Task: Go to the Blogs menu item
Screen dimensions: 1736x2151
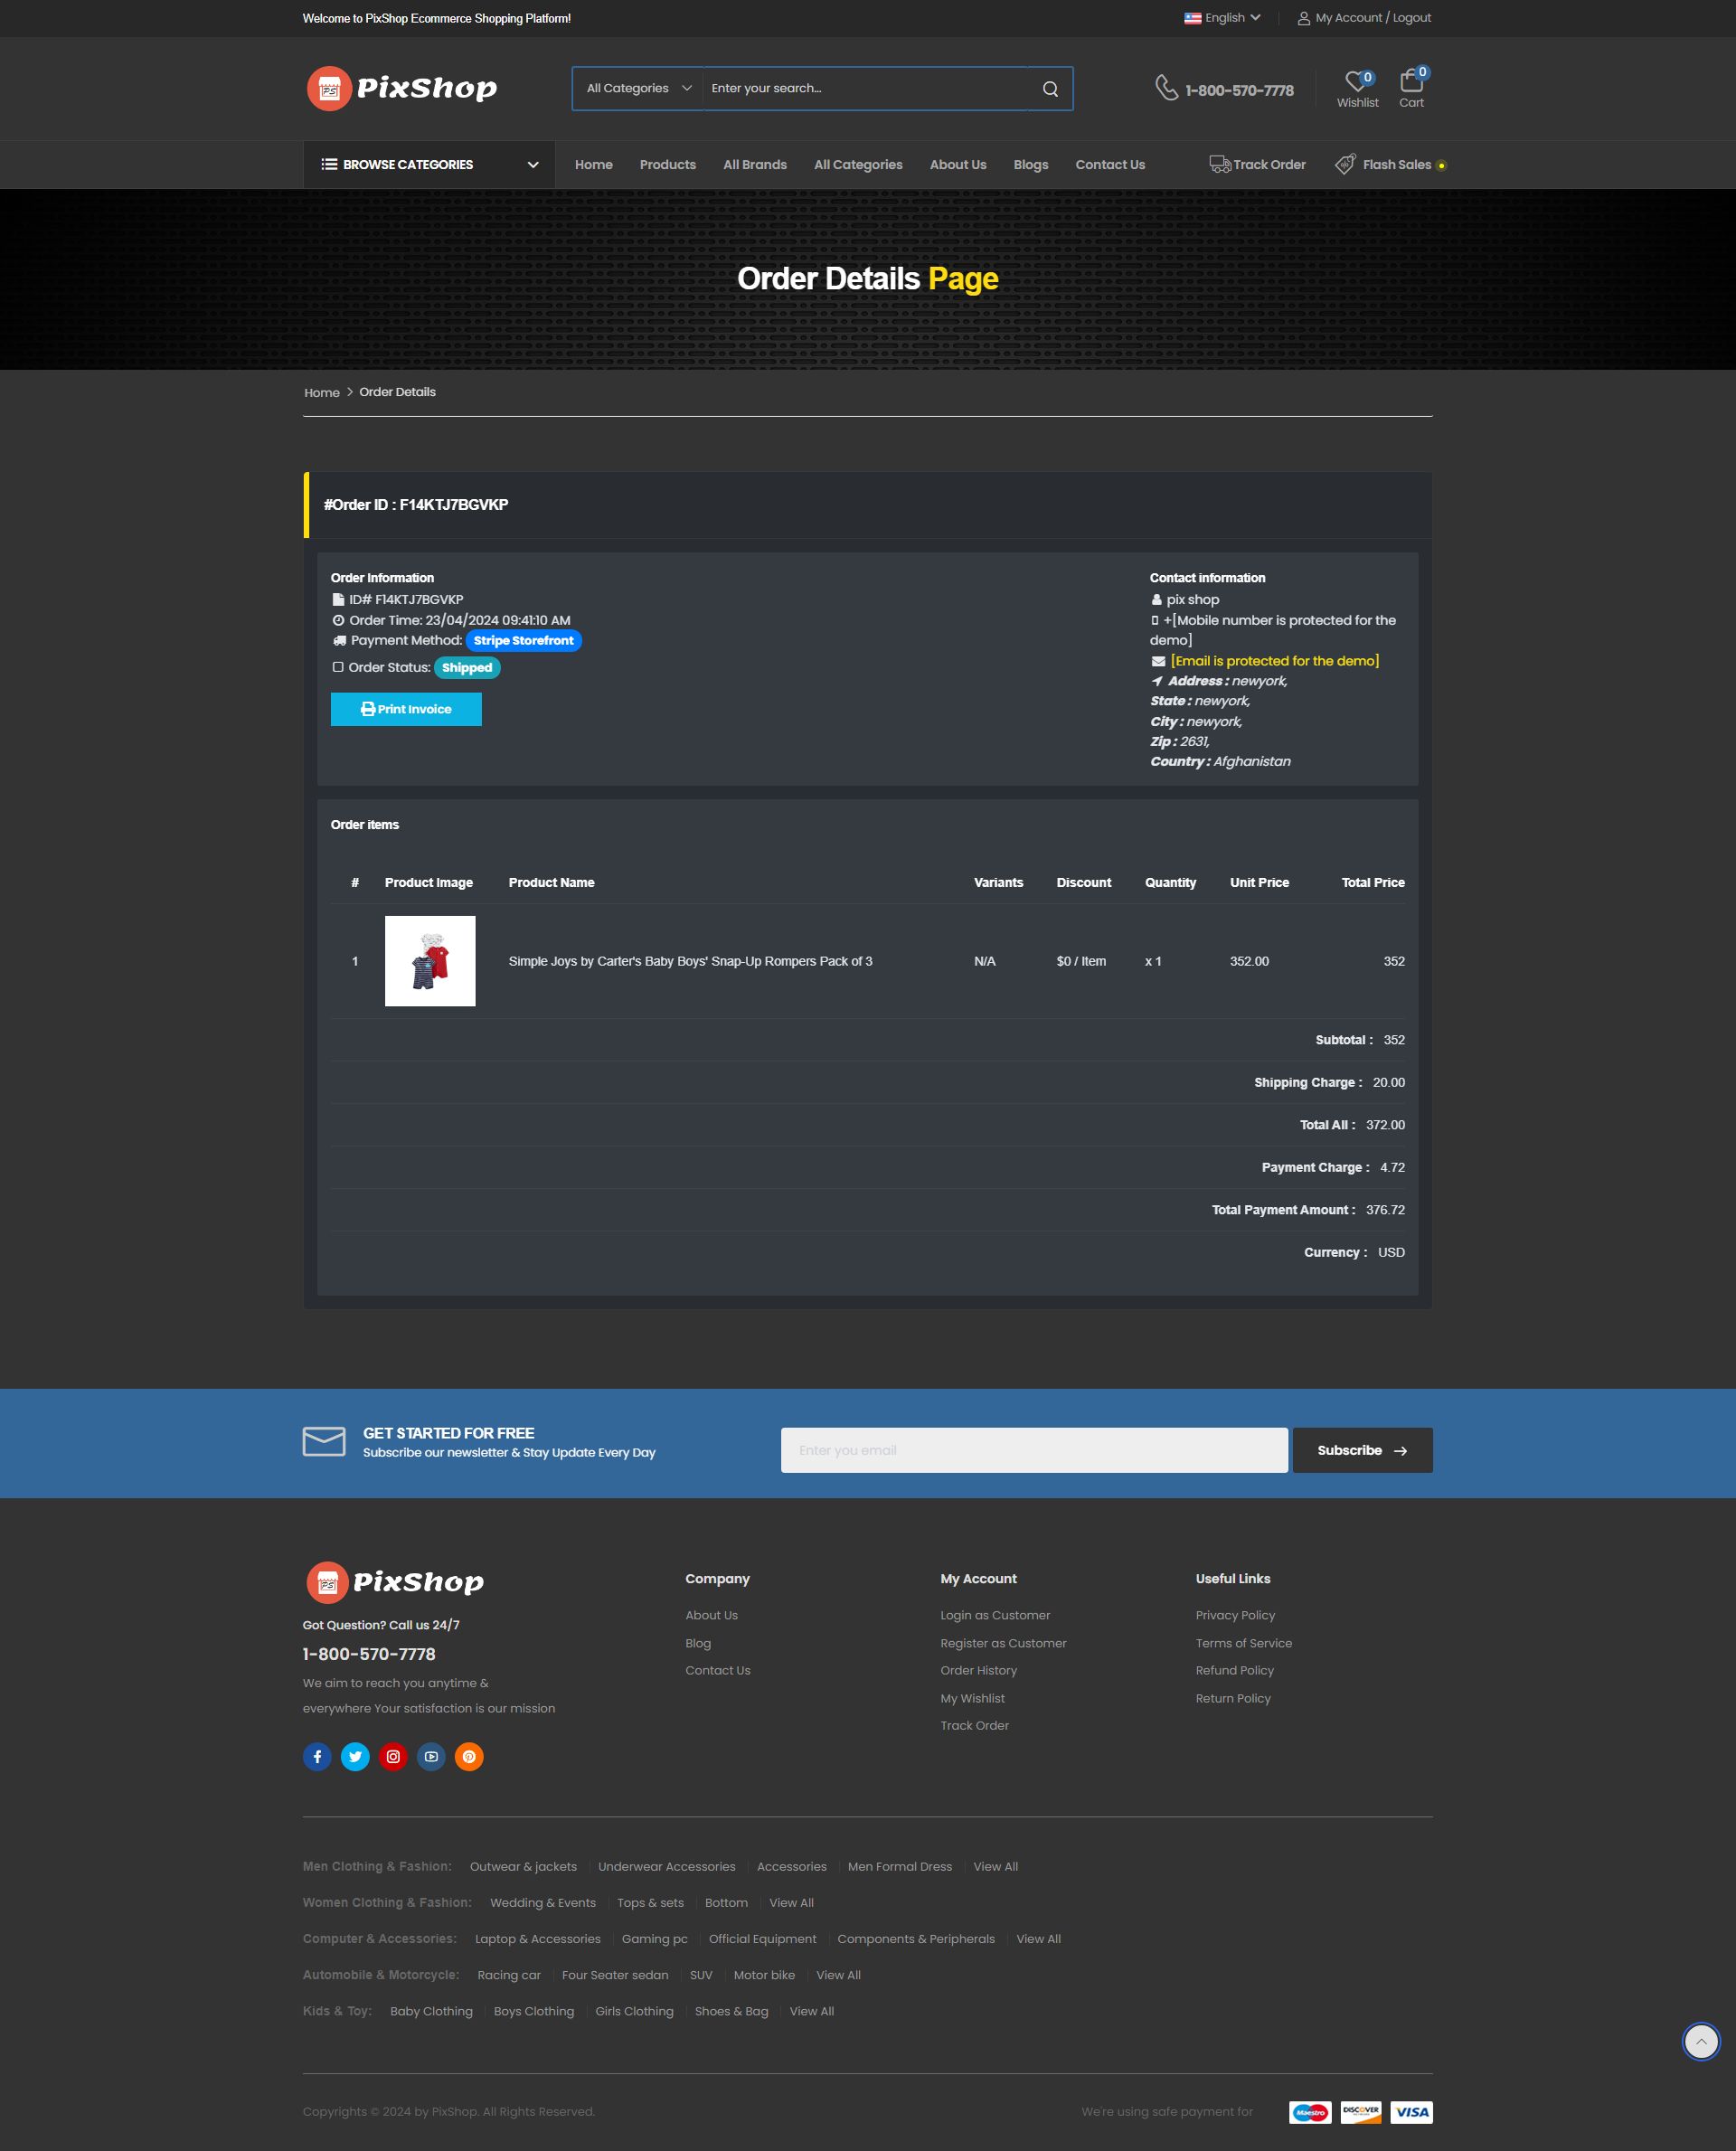Action: click(x=1030, y=165)
